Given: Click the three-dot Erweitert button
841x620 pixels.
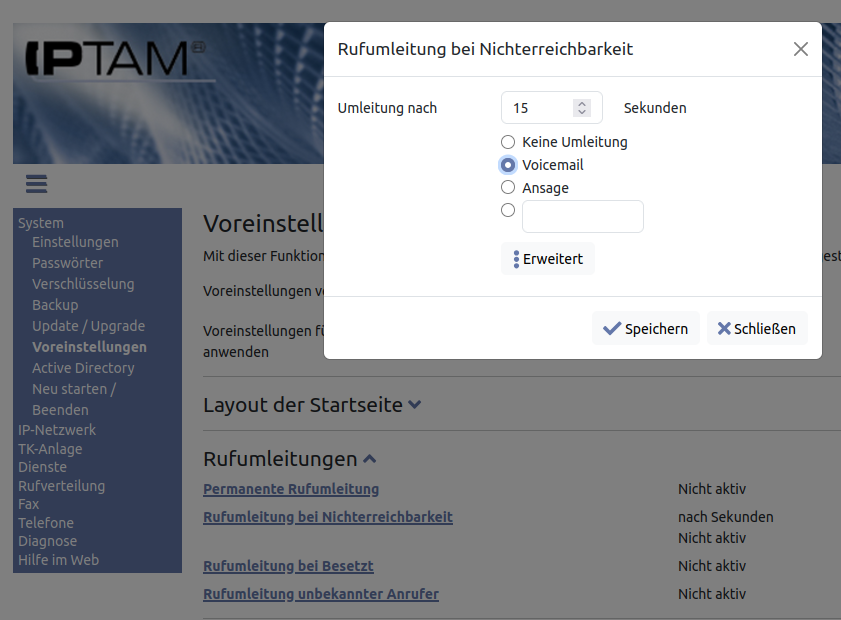Looking at the screenshot, I should point(547,259).
